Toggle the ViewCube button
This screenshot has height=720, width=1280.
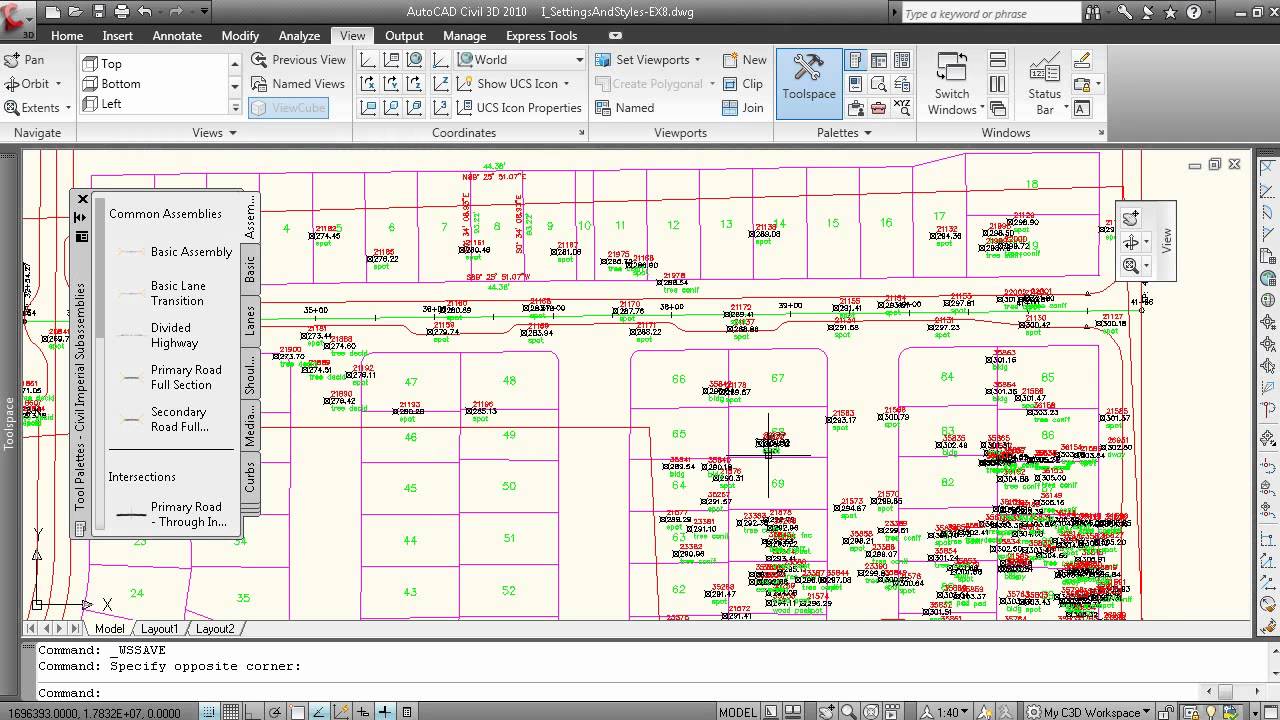coord(288,108)
